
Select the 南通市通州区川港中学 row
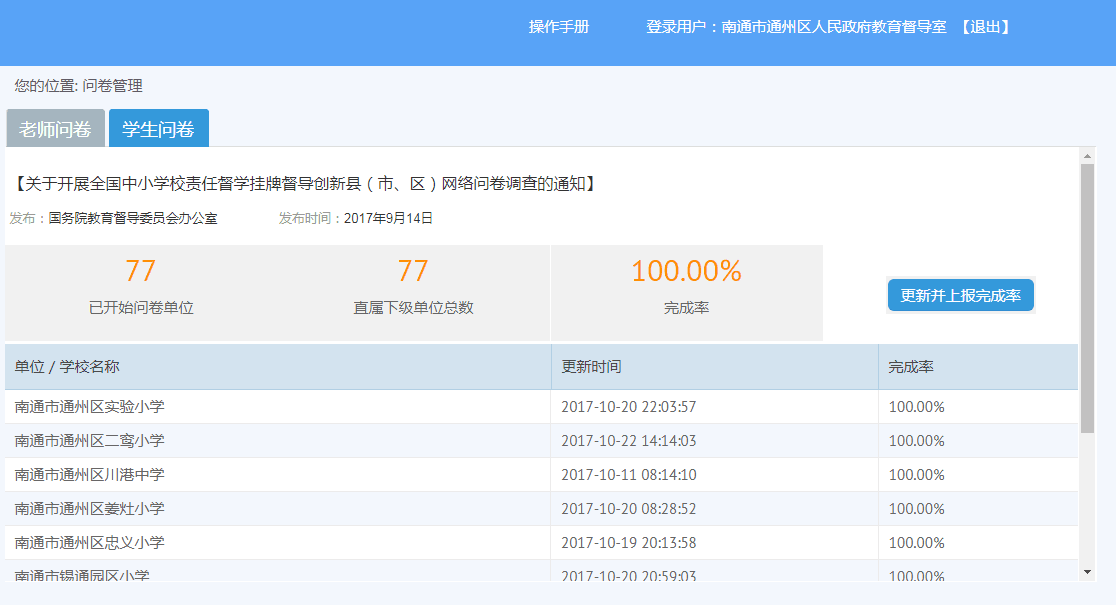[x=90, y=475]
